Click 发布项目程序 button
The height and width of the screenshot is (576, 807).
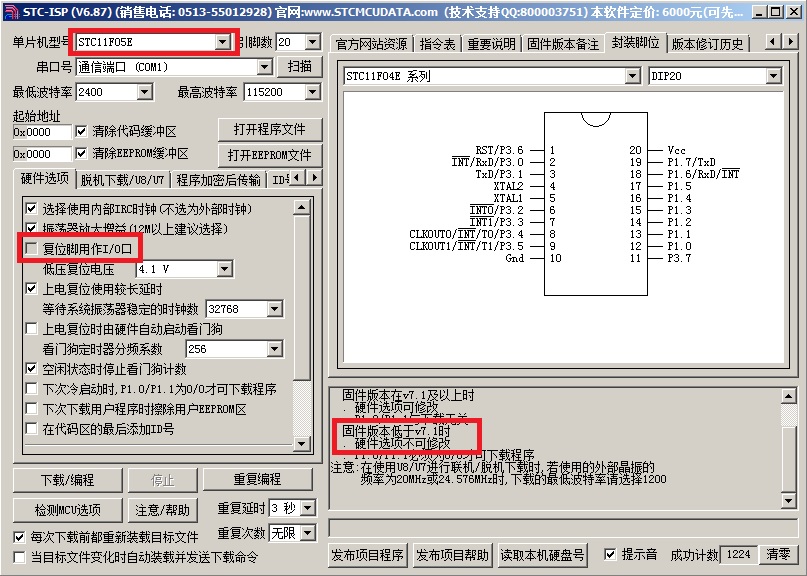tap(367, 555)
